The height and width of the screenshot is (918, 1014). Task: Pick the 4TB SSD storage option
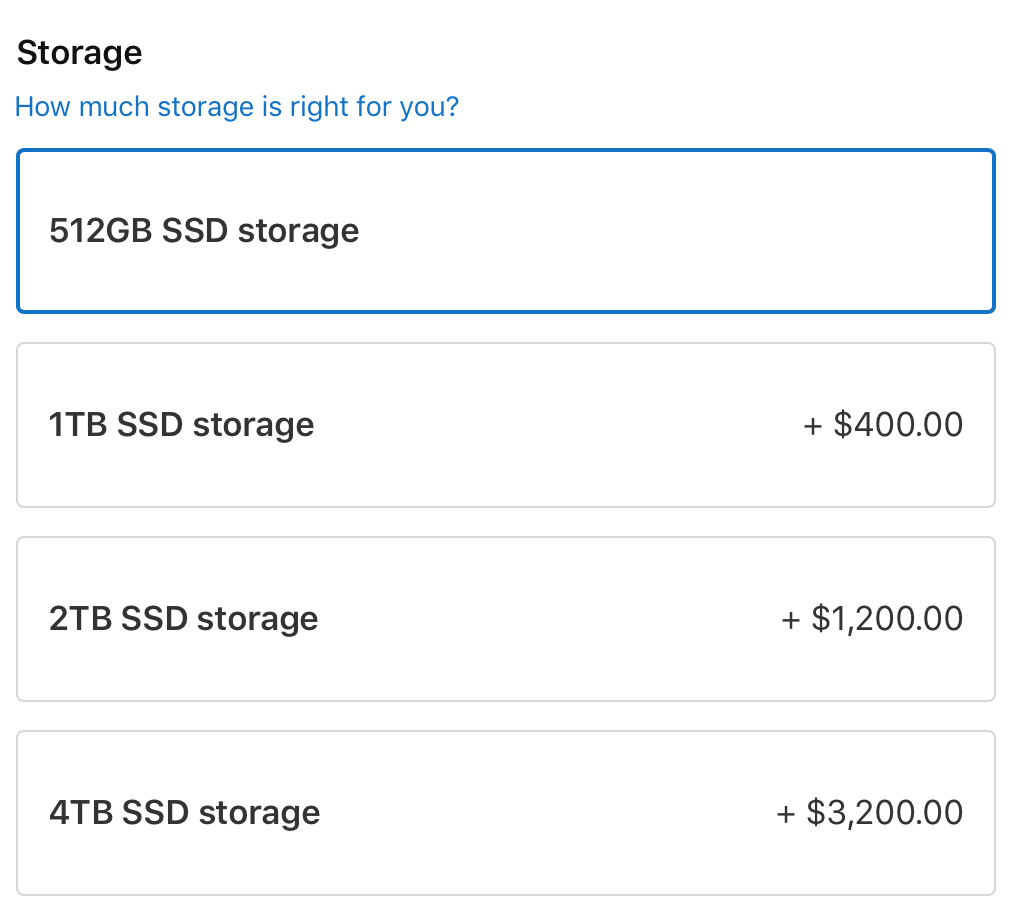pos(505,812)
